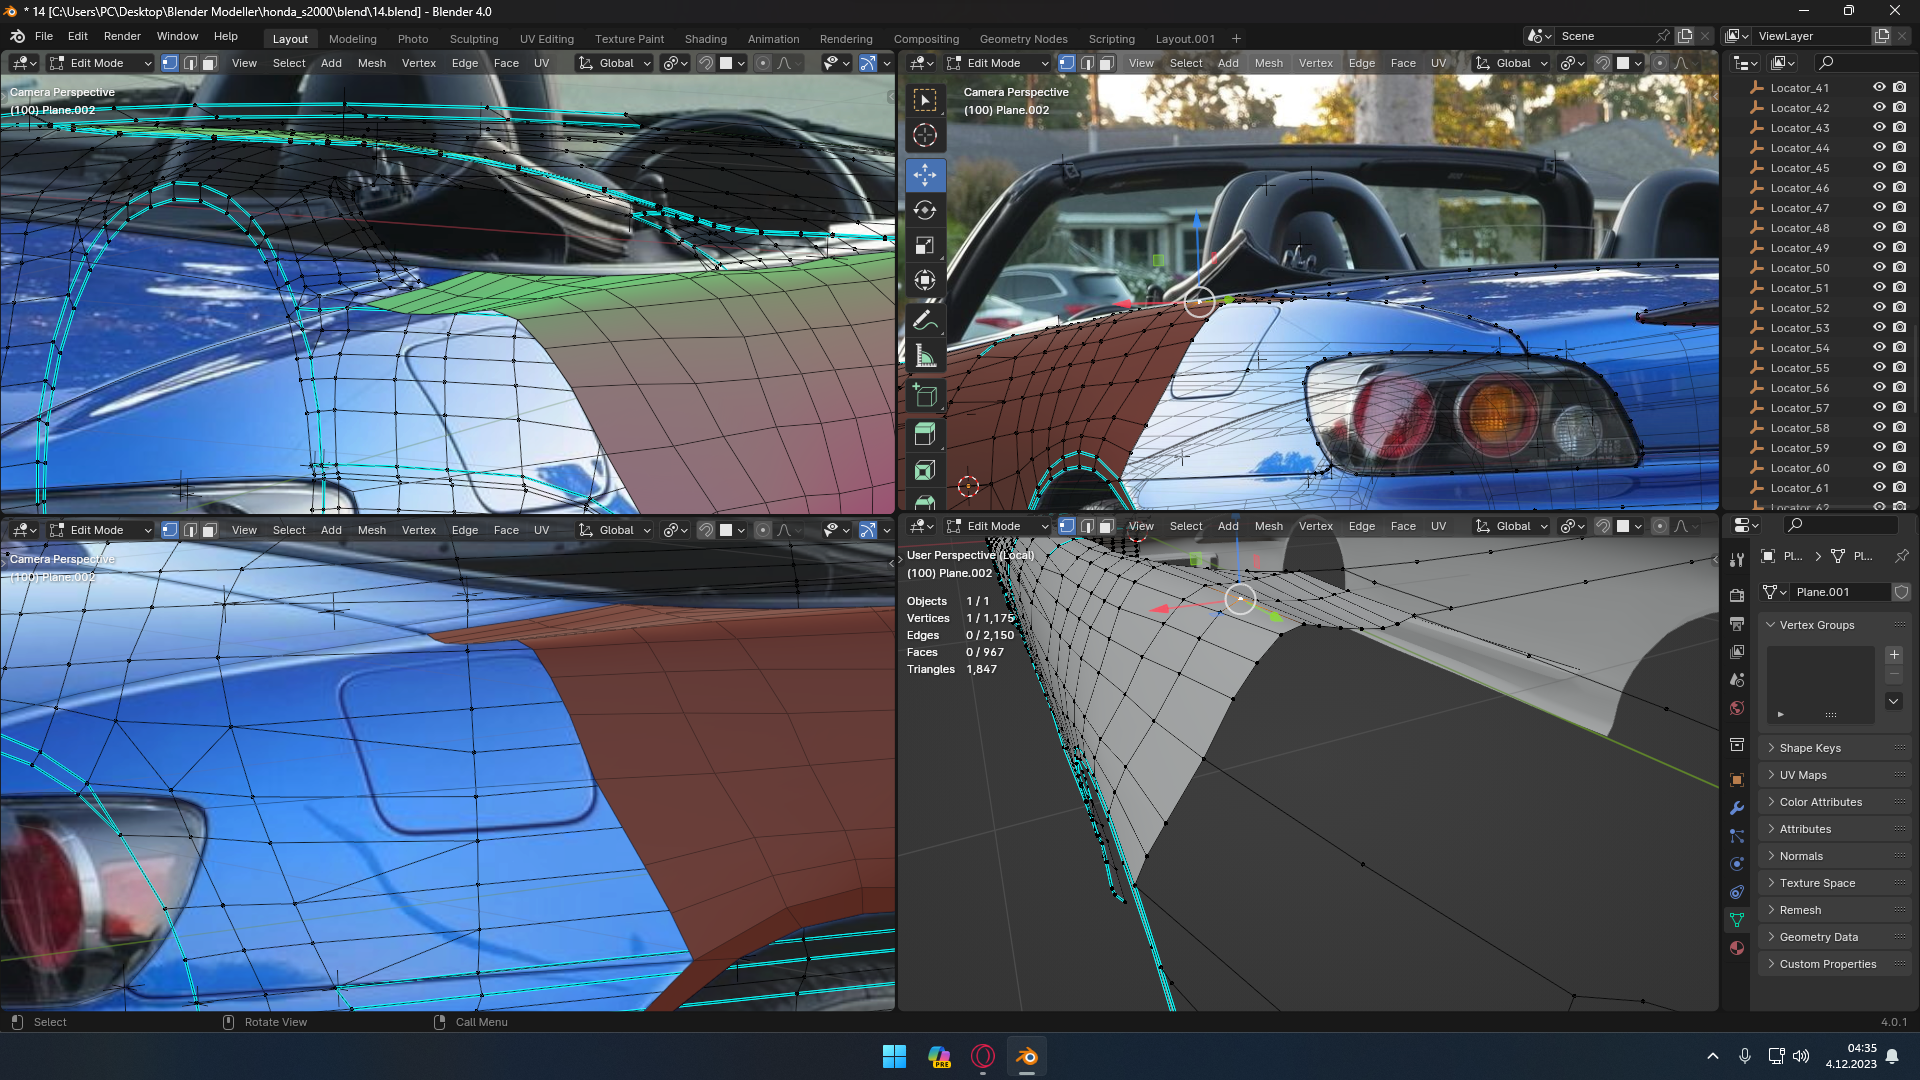Viewport: 1920px width, 1080px height.
Task: Expand the Geometry Data panel
Action: point(1818,937)
